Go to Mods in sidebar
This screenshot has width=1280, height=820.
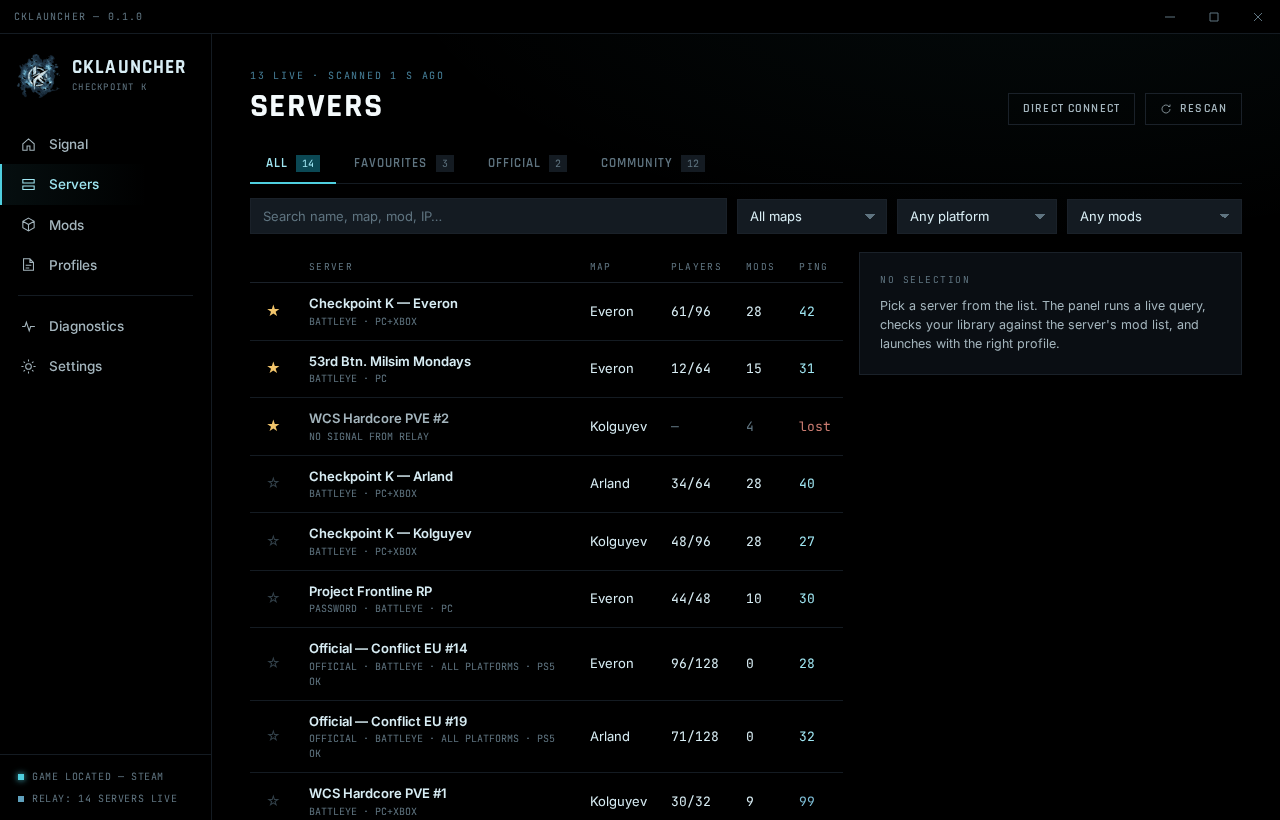pos(105,225)
